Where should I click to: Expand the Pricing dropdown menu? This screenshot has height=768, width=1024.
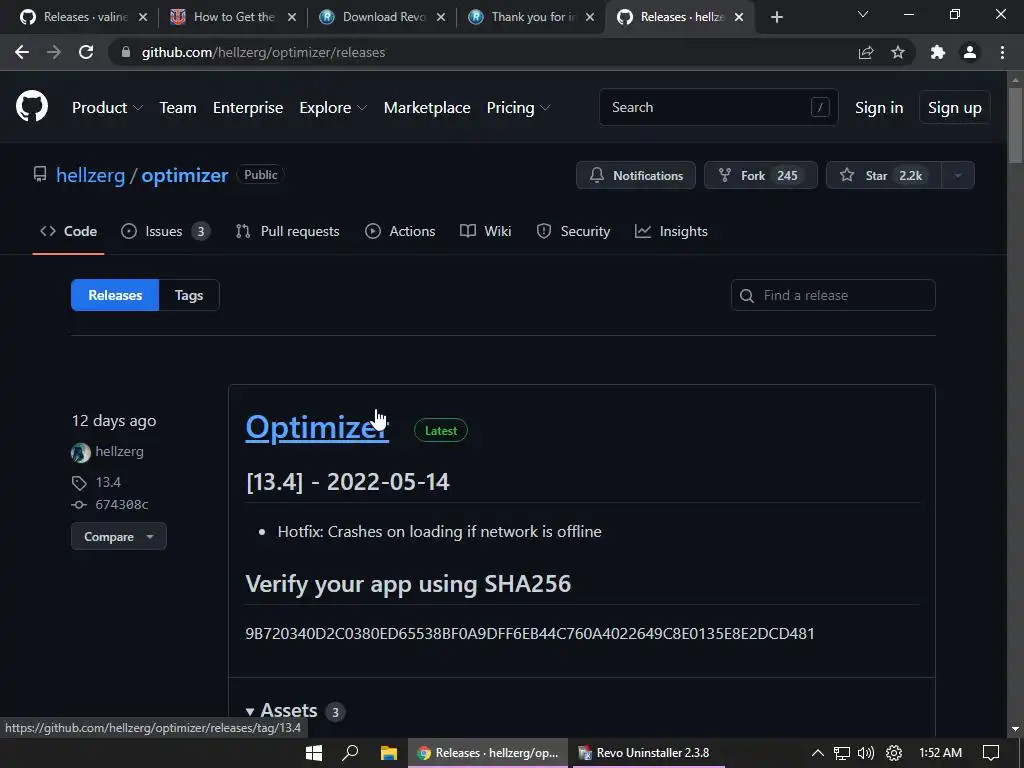pos(518,108)
